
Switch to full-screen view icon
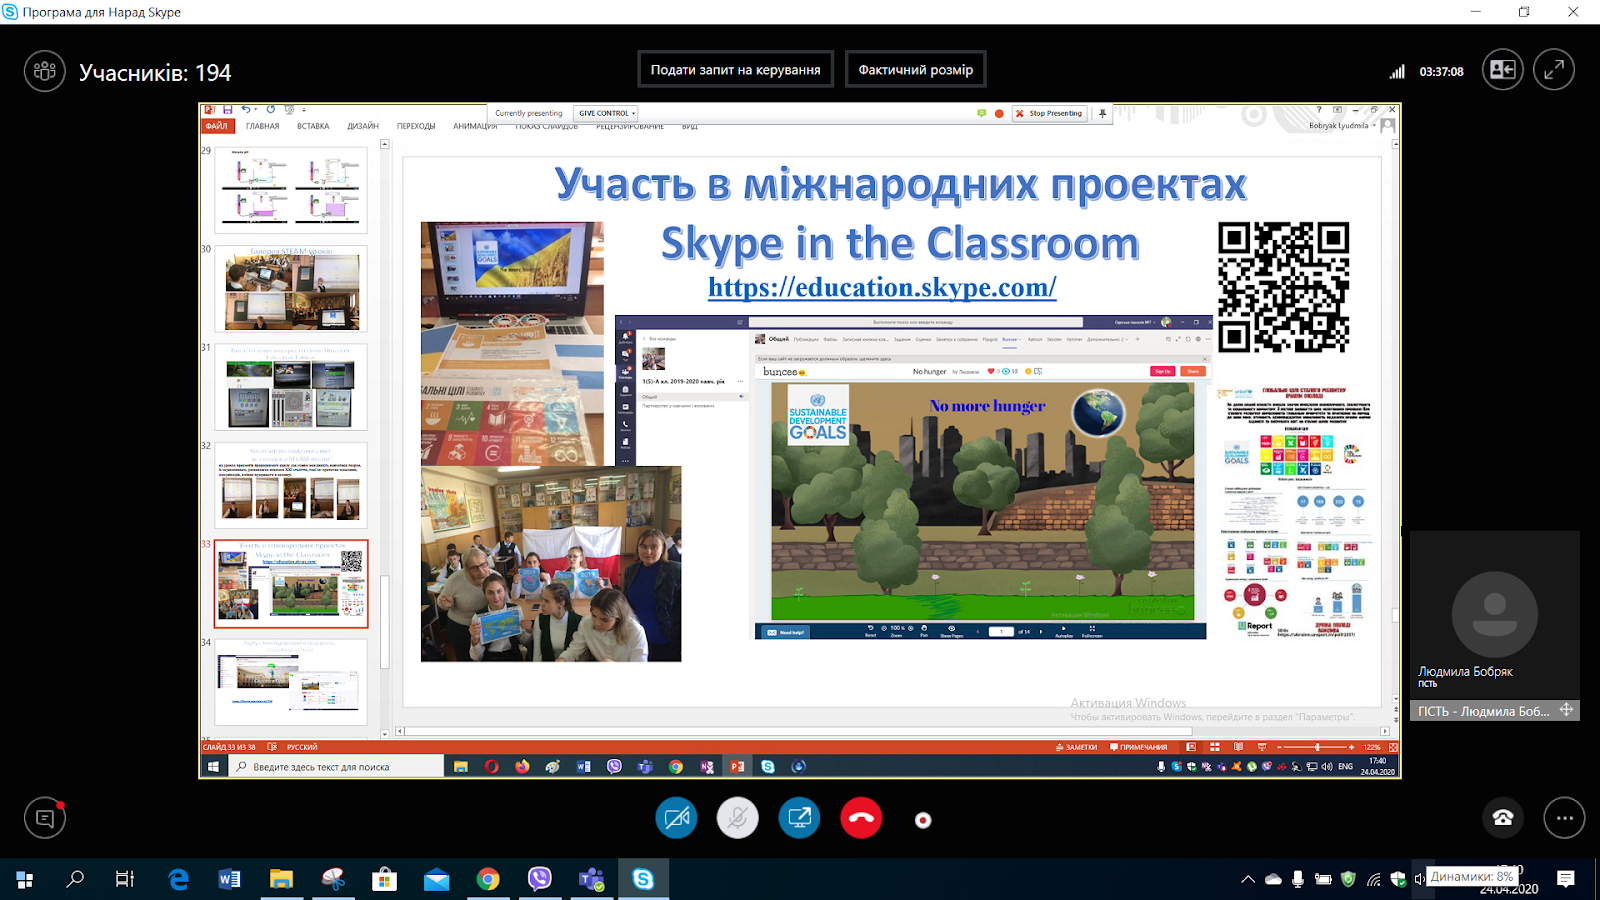1554,70
